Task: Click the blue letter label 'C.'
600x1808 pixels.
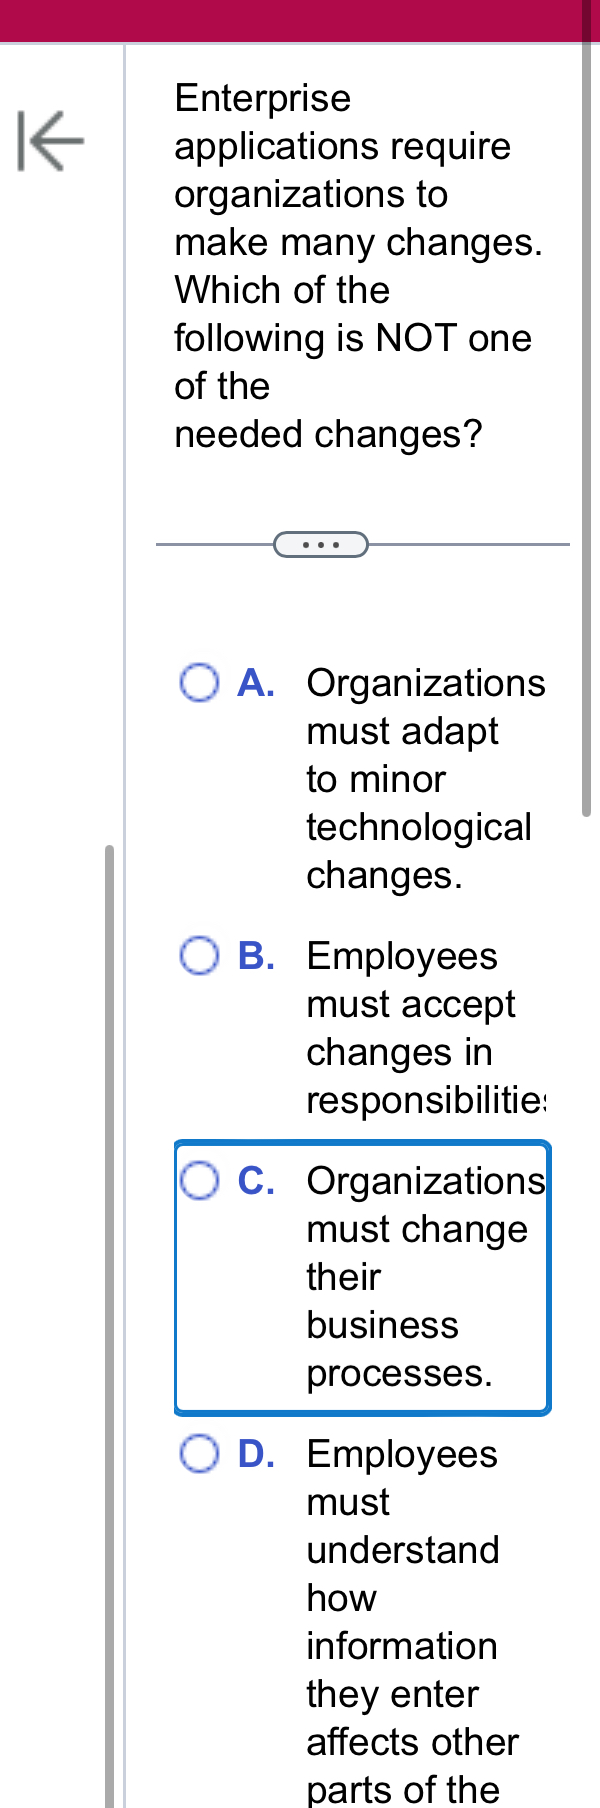Action: (x=255, y=1180)
